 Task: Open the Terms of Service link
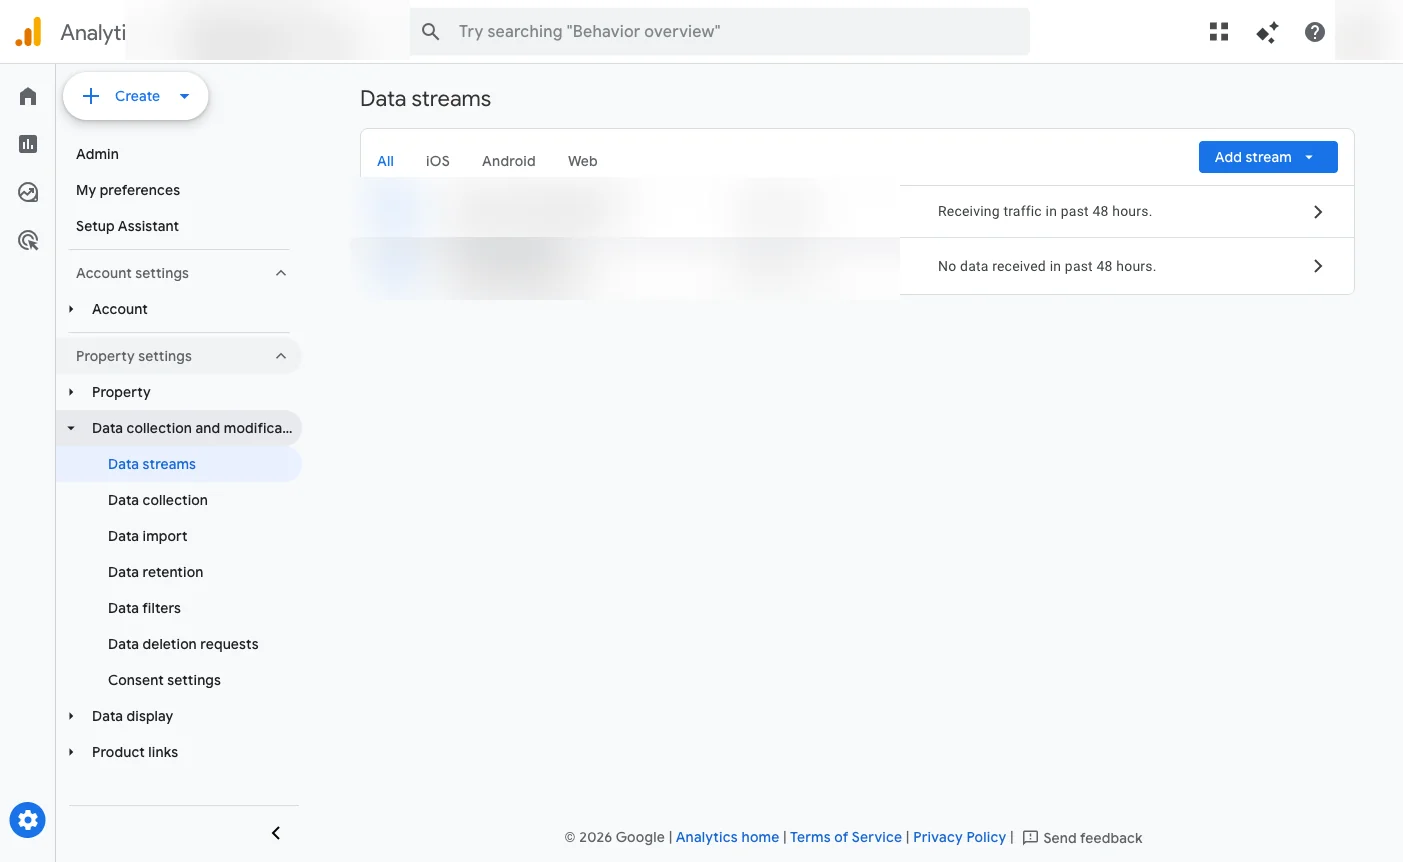coord(845,837)
